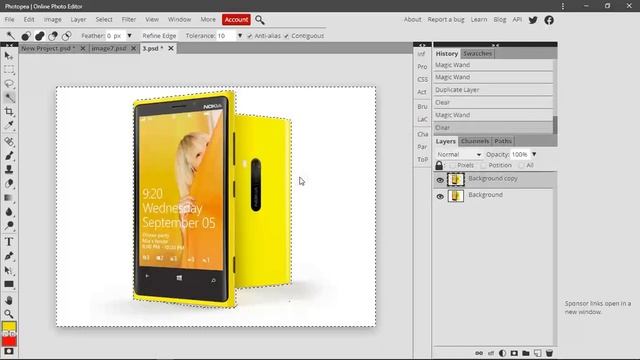Click the Account button
This screenshot has width=640, height=360.
(x=236, y=20)
